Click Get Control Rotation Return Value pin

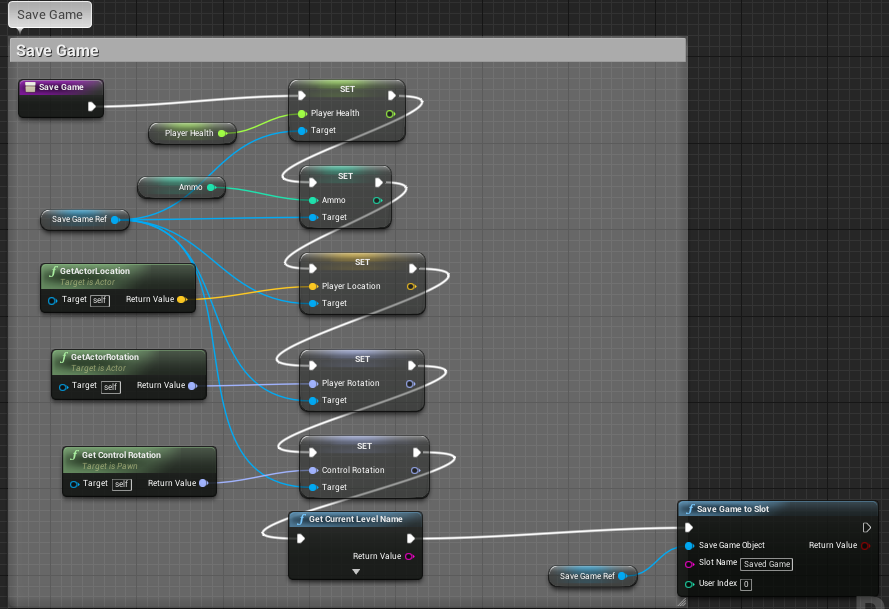pos(204,483)
